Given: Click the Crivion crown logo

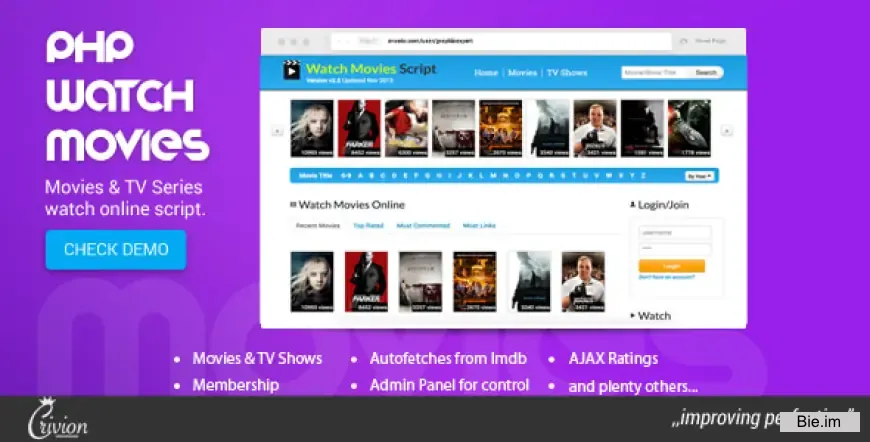Looking at the screenshot, I should click(57, 419).
